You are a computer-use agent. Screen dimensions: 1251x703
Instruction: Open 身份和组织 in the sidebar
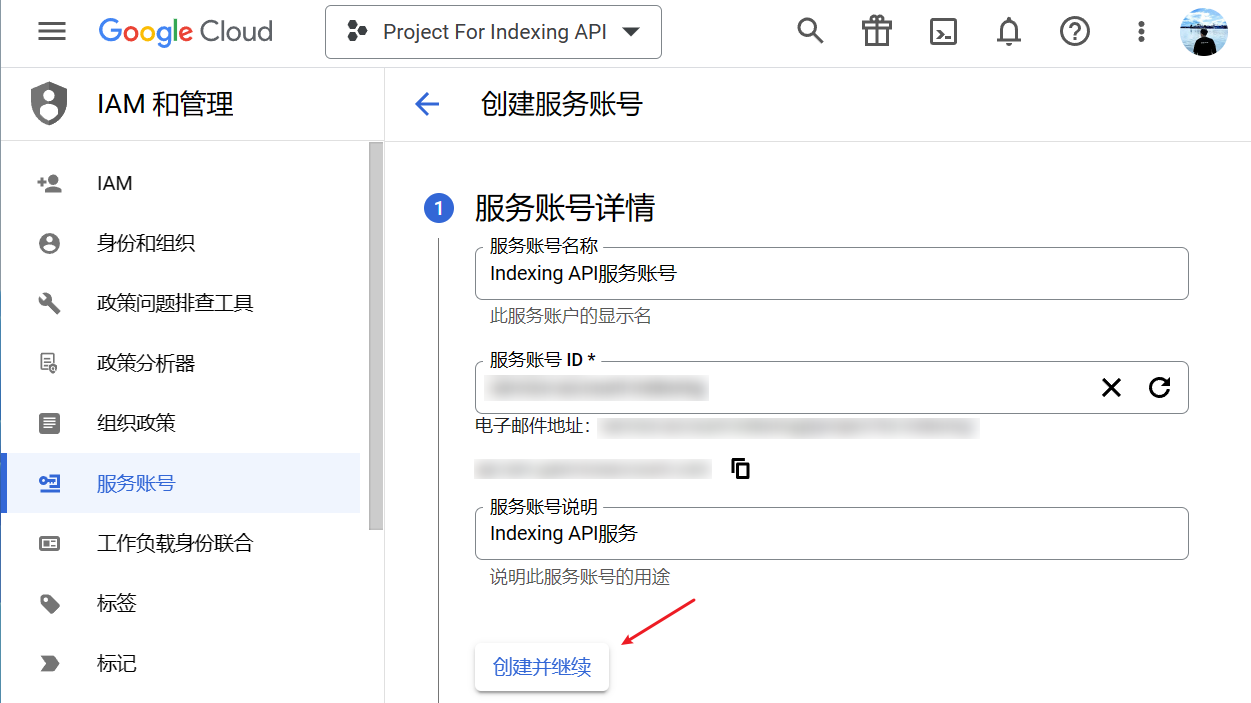point(146,243)
